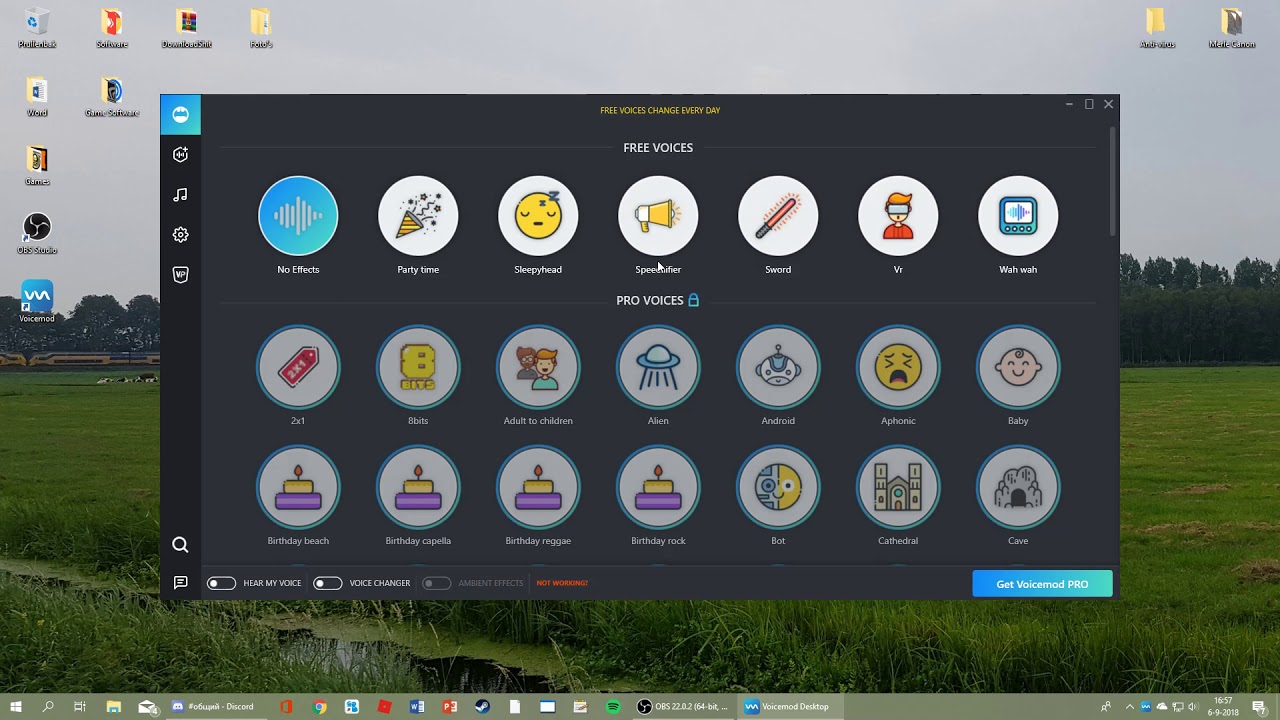
Task: Pick the Bot voice
Action: pos(778,487)
